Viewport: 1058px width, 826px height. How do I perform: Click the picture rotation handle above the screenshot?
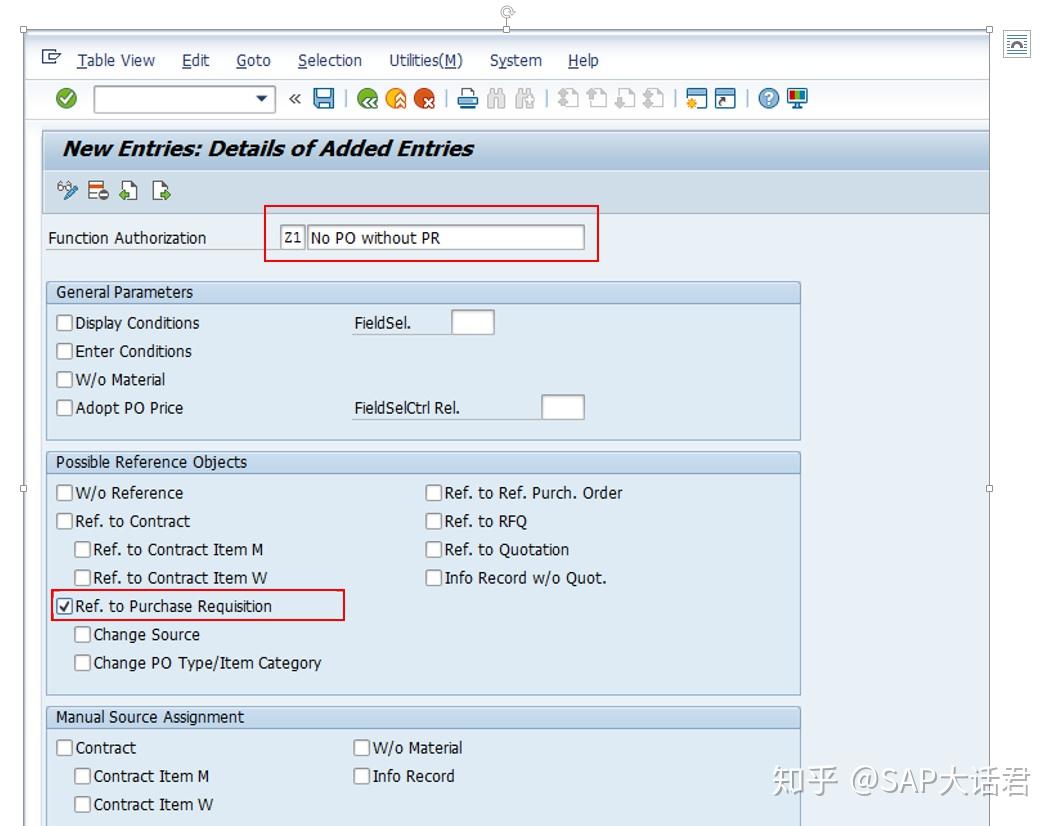coord(507,12)
